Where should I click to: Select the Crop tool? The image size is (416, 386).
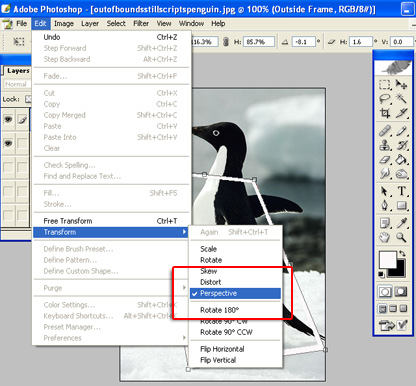385,113
